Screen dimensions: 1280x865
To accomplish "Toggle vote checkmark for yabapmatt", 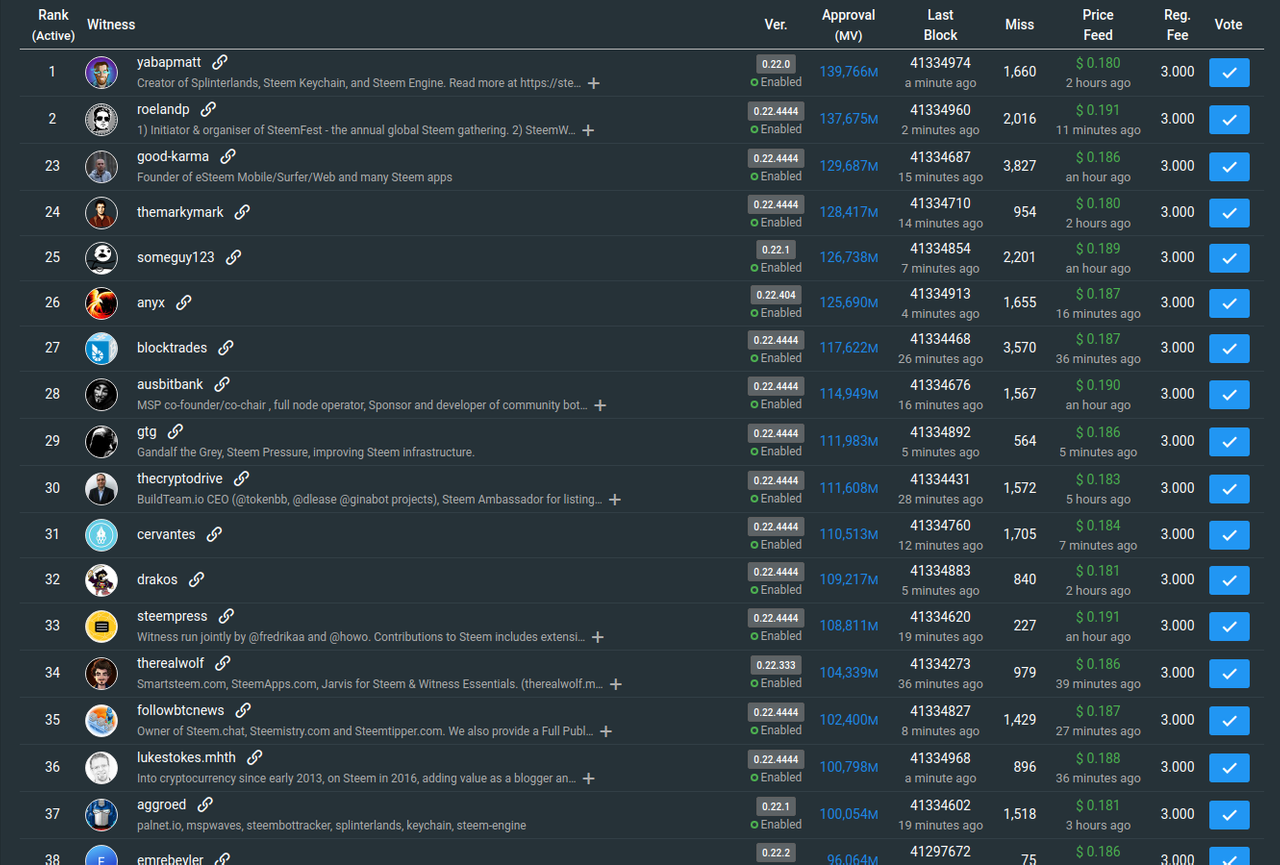I will coord(1229,72).
